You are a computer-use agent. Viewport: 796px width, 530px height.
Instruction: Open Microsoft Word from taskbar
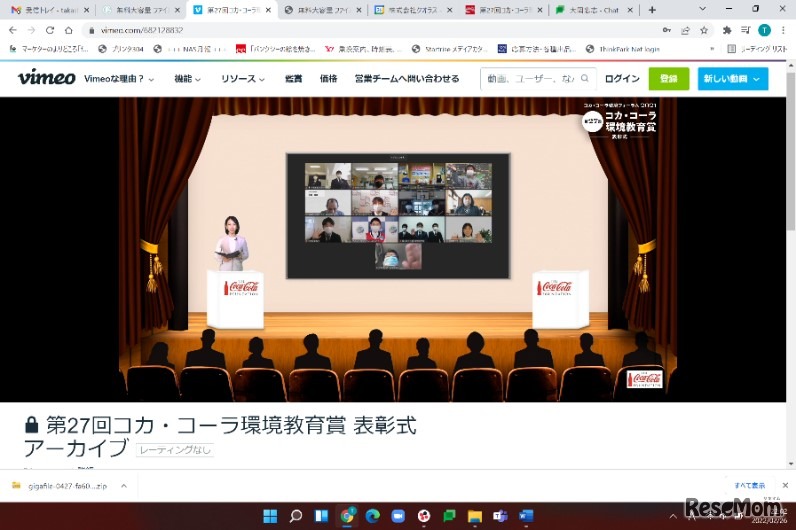pos(526,516)
